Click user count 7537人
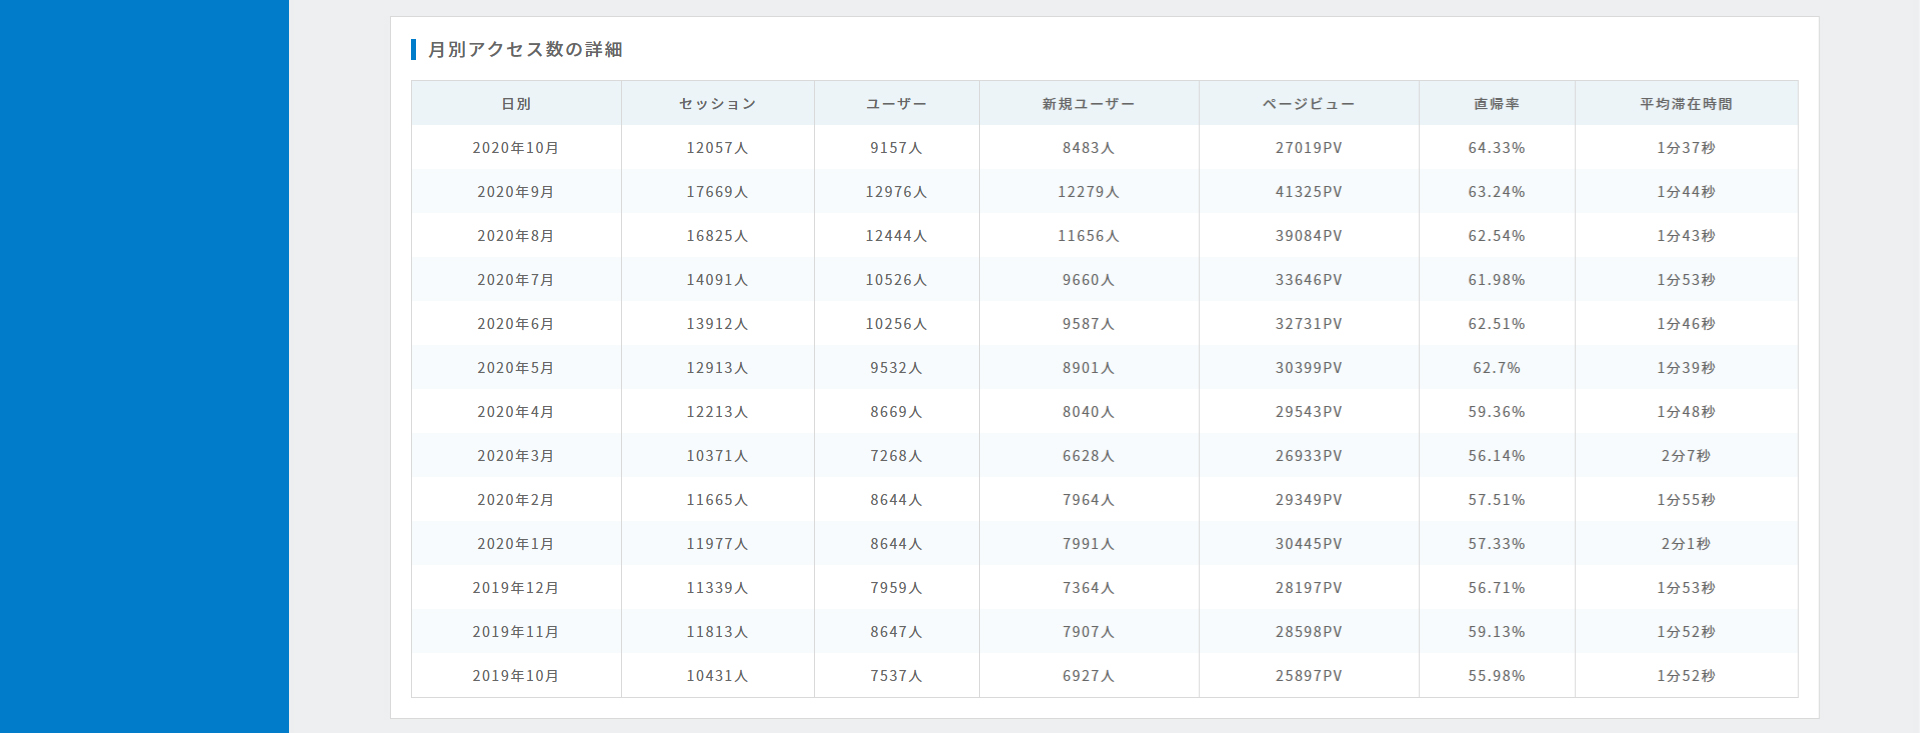The image size is (1920, 733). pyautogui.click(x=897, y=676)
